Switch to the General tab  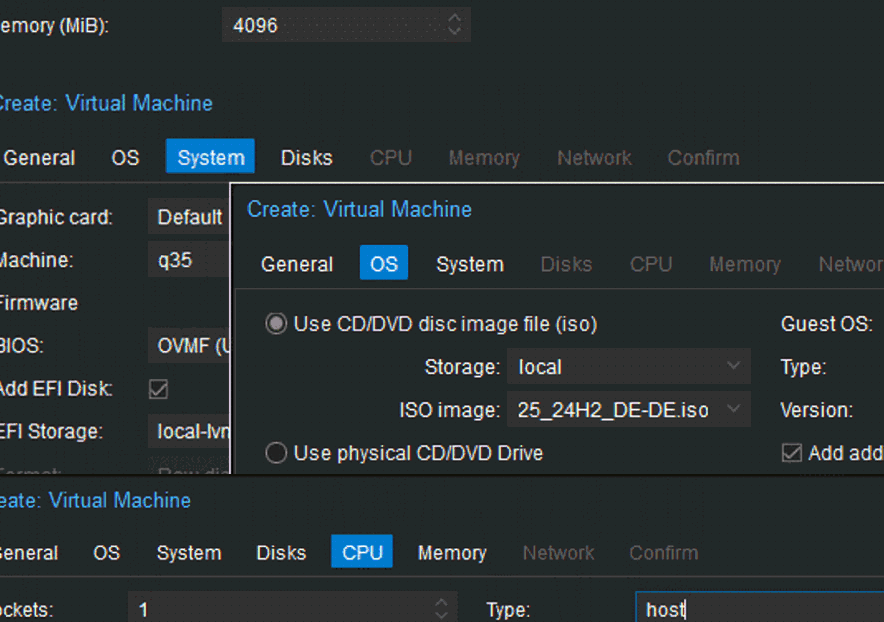(x=39, y=157)
